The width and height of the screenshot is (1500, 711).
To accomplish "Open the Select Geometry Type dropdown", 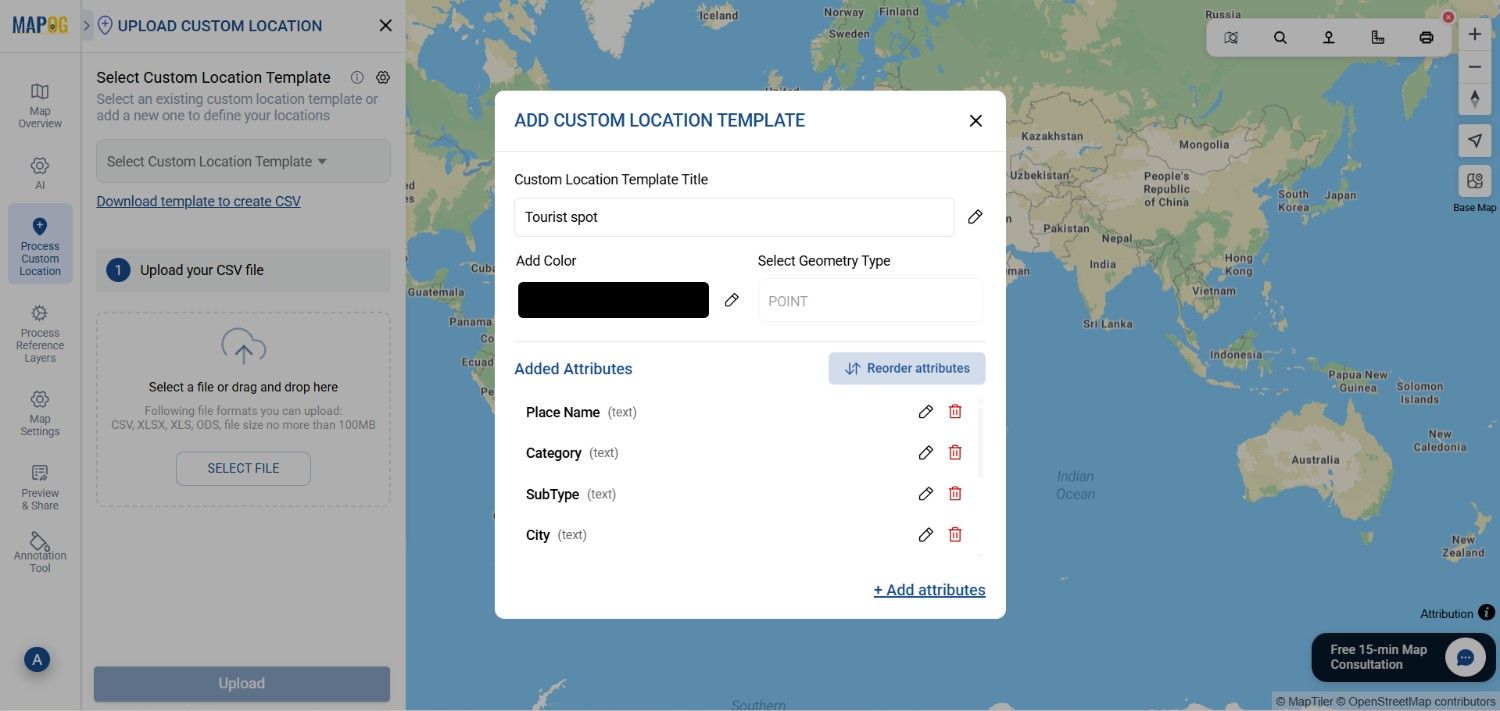I will [869, 300].
